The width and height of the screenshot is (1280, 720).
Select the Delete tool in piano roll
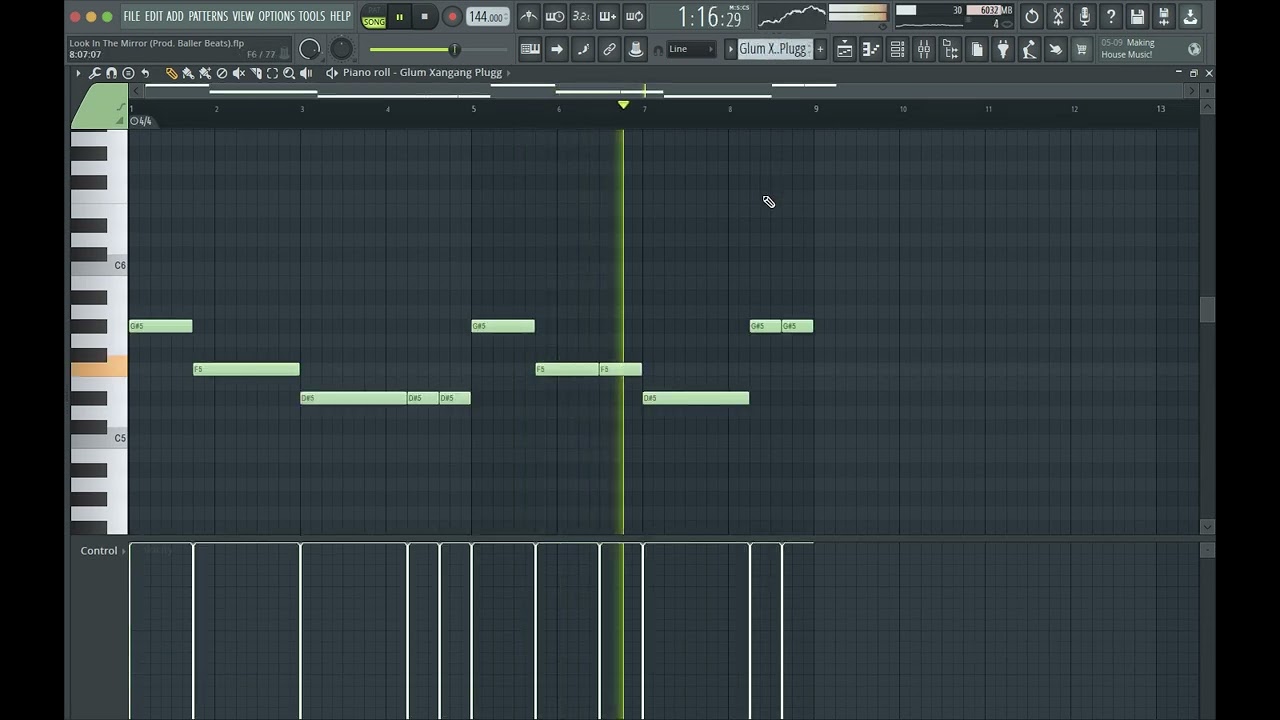click(222, 73)
